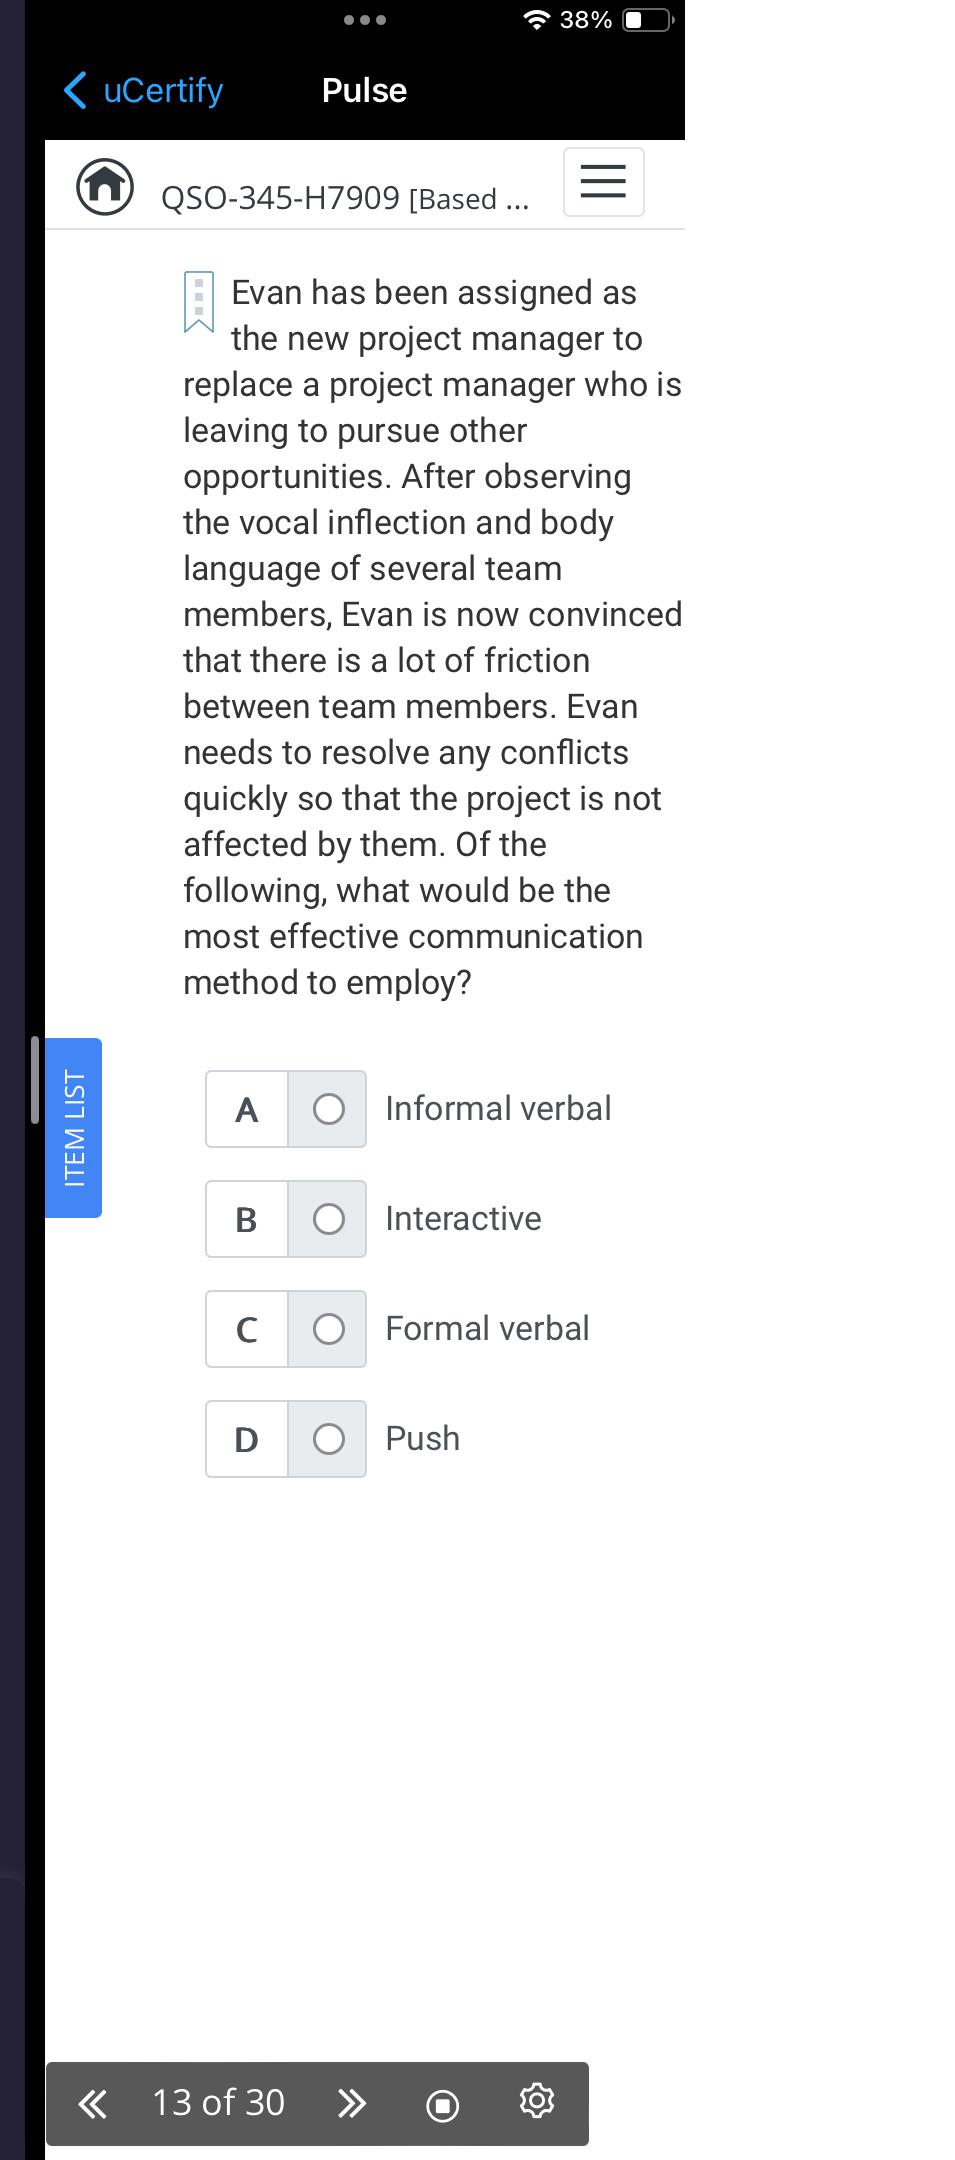Viewport: 955px width, 2160px height.
Task: Go back a question using the double-left chevron
Action: coord(91,2103)
